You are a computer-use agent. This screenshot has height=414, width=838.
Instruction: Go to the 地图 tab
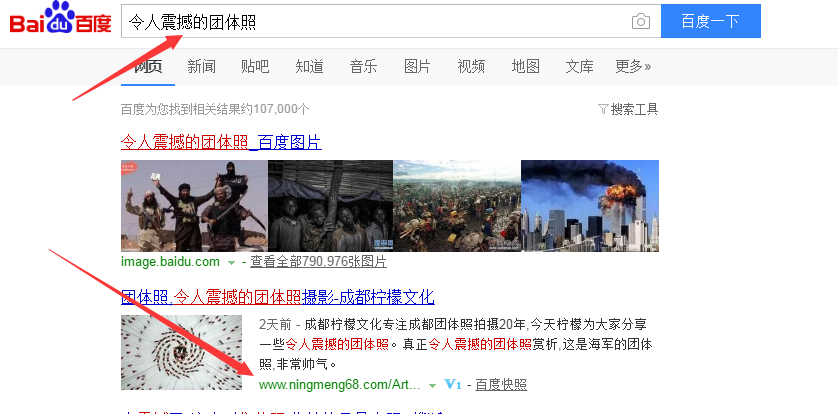(525, 66)
